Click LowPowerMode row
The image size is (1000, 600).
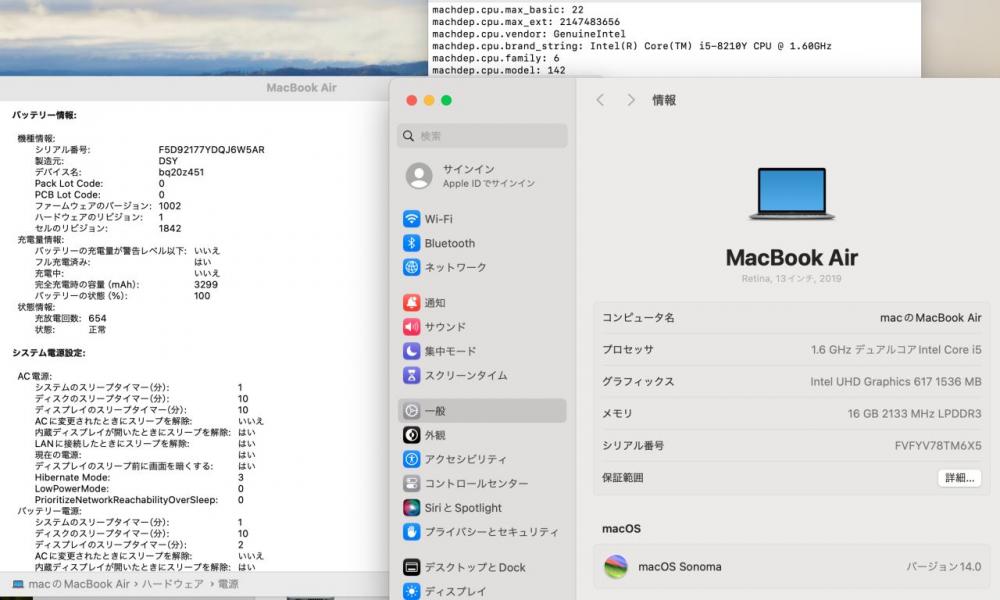point(139,488)
